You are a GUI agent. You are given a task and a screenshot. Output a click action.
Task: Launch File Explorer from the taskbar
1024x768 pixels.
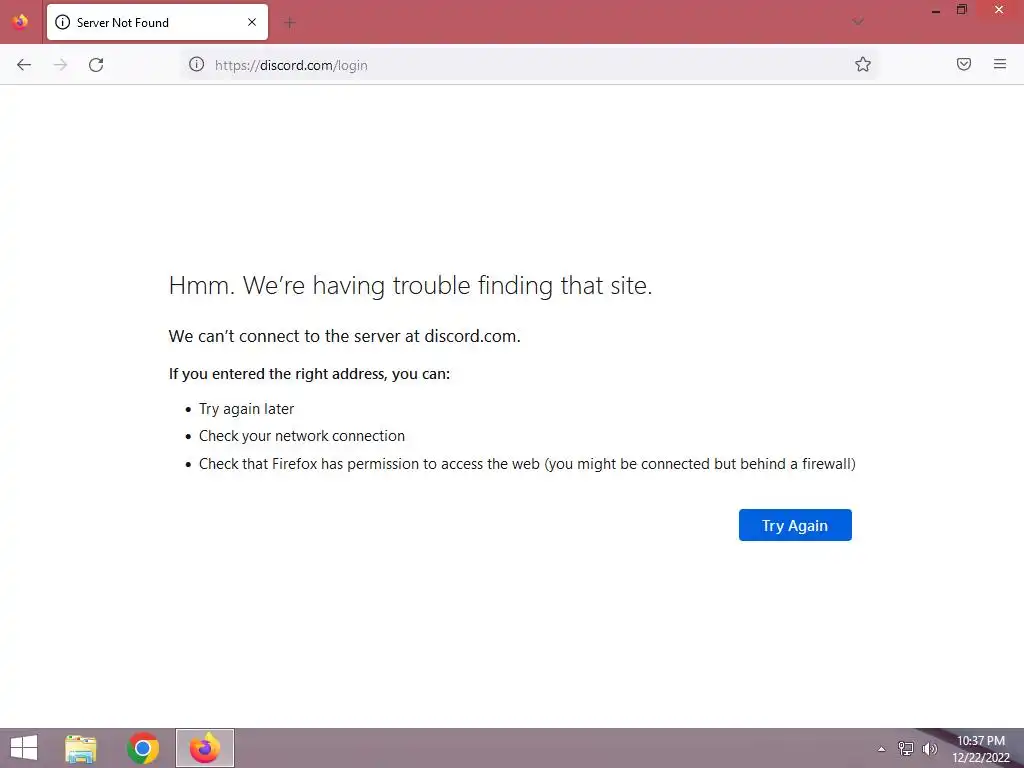(x=81, y=748)
